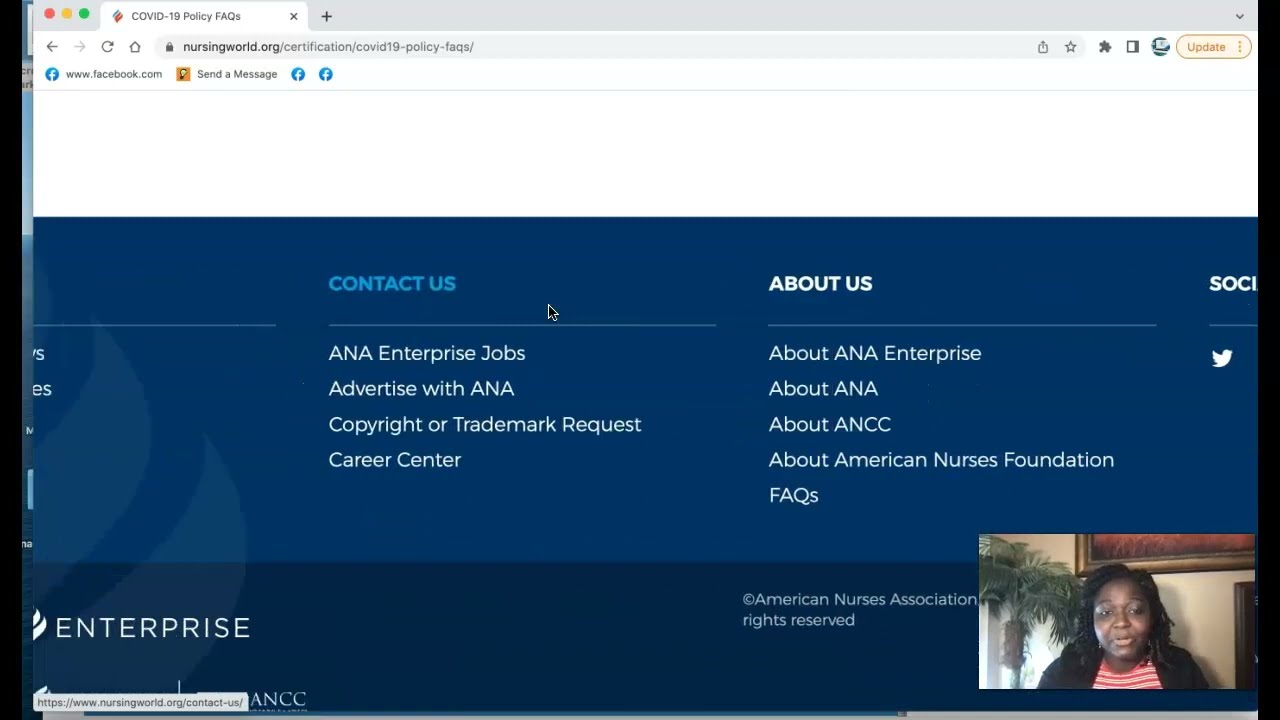Close the COVID-19 Policy FAQs tab

[294, 16]
